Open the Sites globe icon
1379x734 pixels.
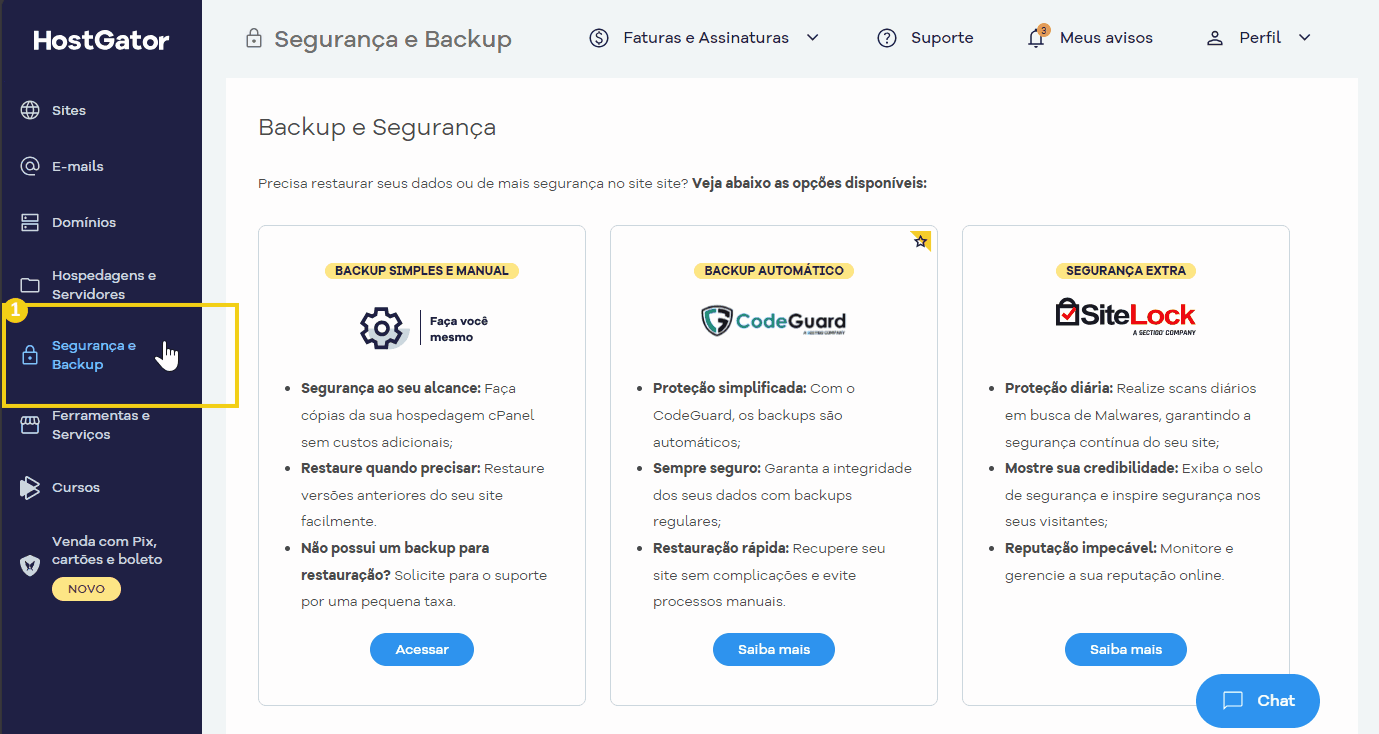(30, 110)
